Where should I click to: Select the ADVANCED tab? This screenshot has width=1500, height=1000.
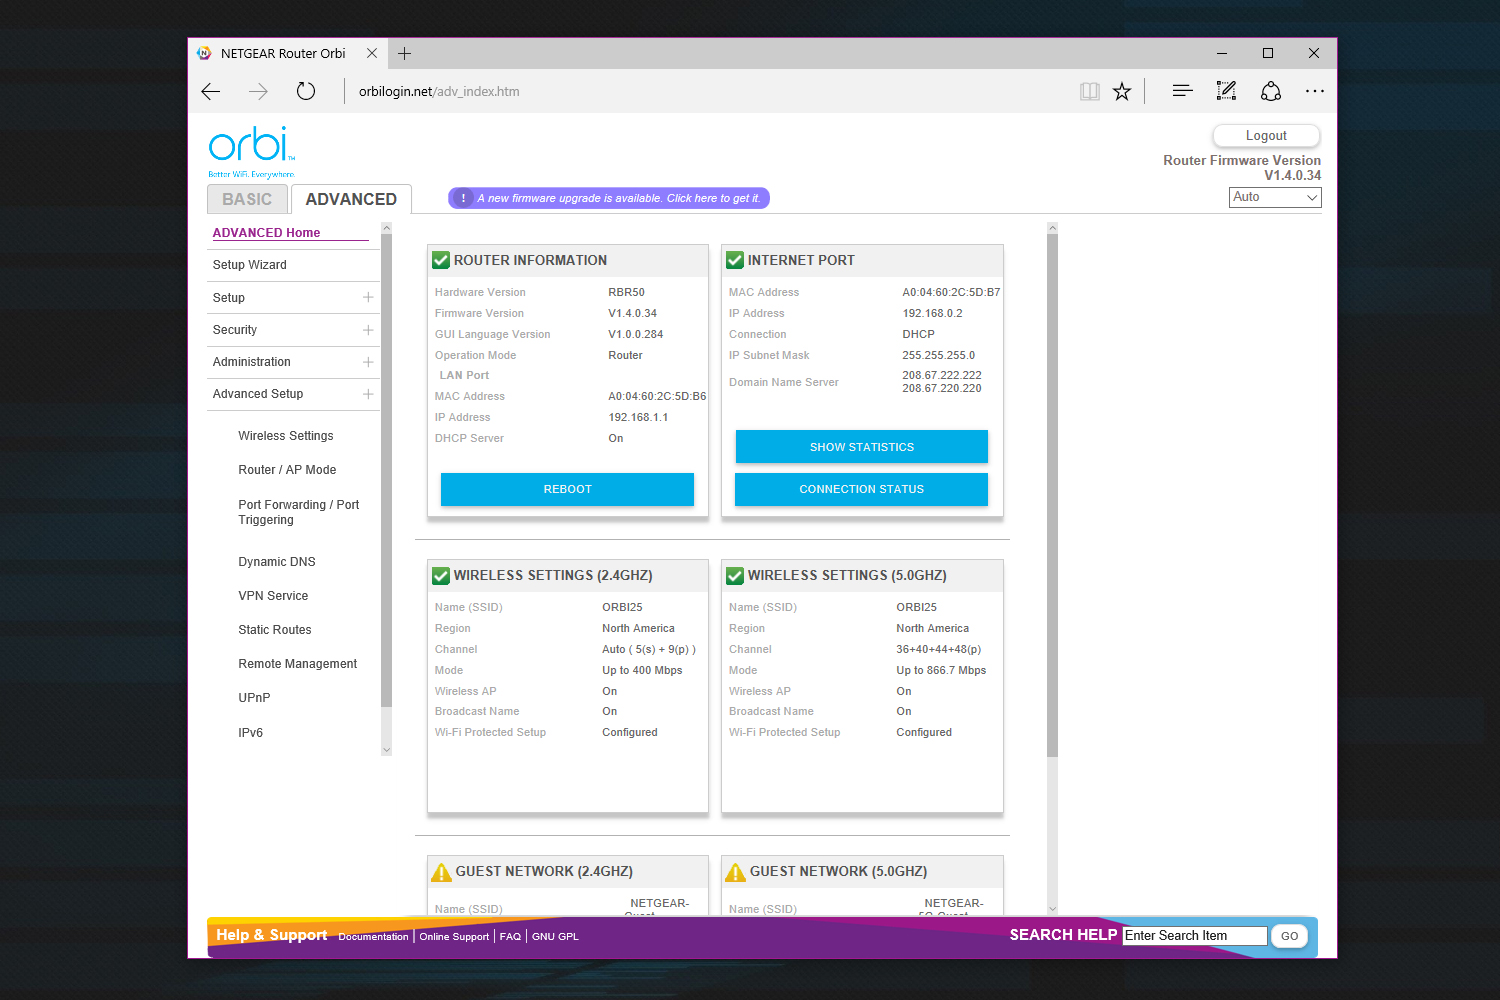351,199
